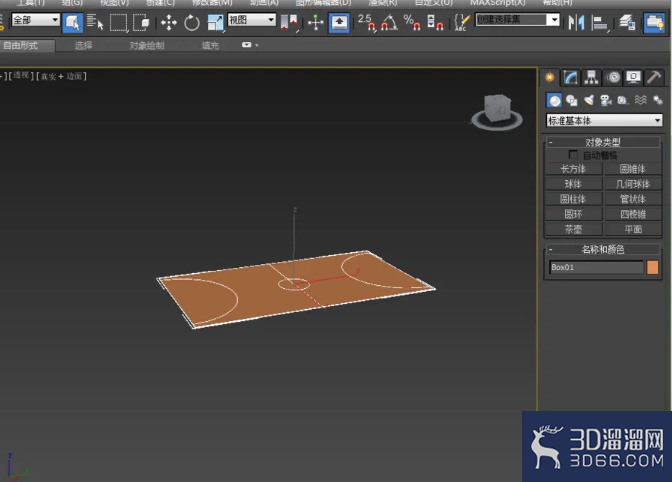
Task: Switch to the 选择 ribbon tab
Action: [x=83, y=46]
